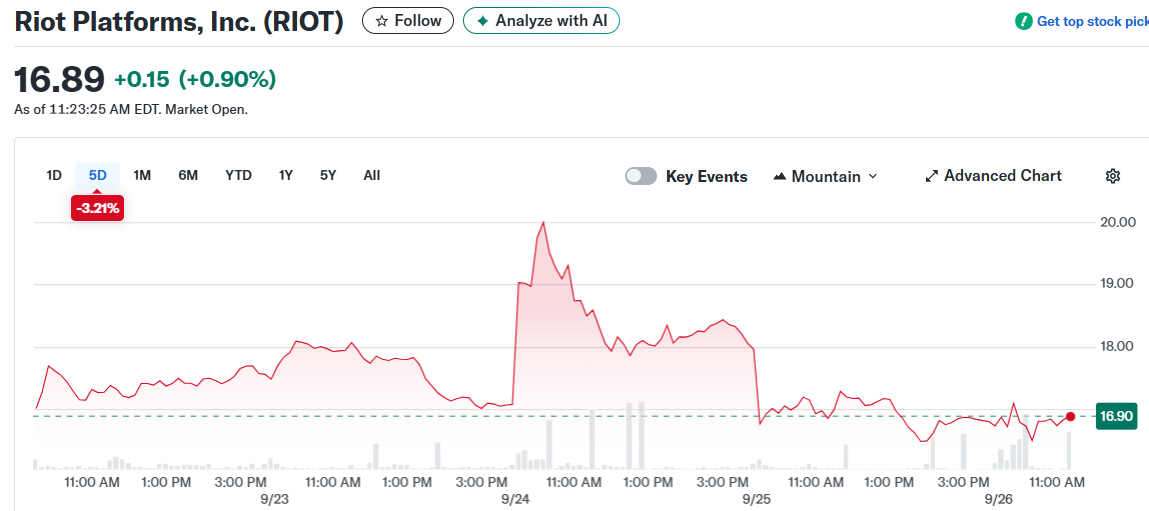Show the 5Y chart range
Screen dimensions: 1149x511
[x=328, y=175]
